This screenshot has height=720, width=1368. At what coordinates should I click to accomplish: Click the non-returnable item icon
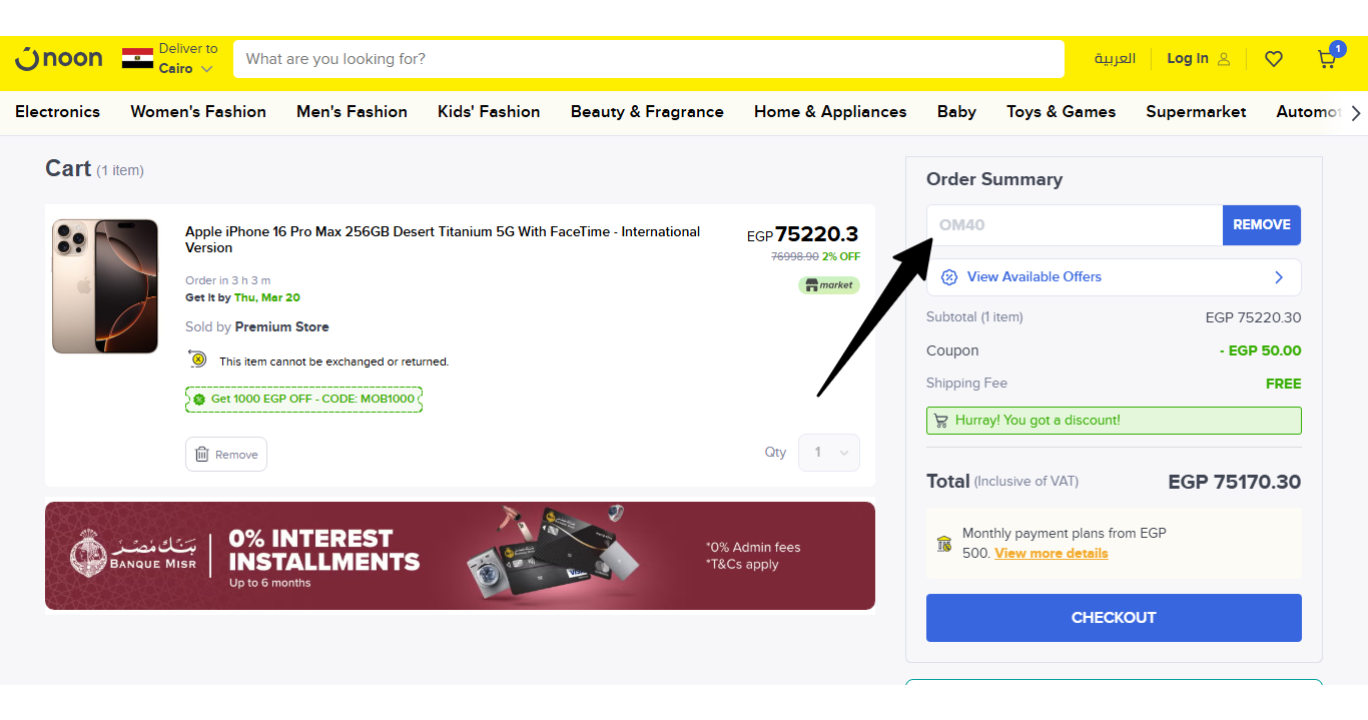[198, 359]
